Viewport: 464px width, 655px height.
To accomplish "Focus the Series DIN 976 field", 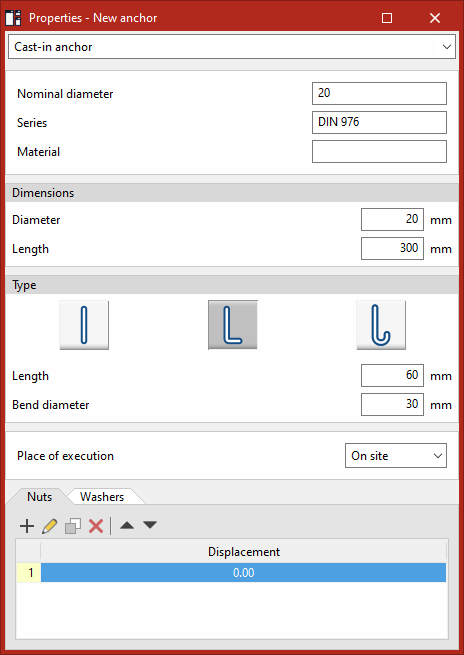I will [379, 122].
